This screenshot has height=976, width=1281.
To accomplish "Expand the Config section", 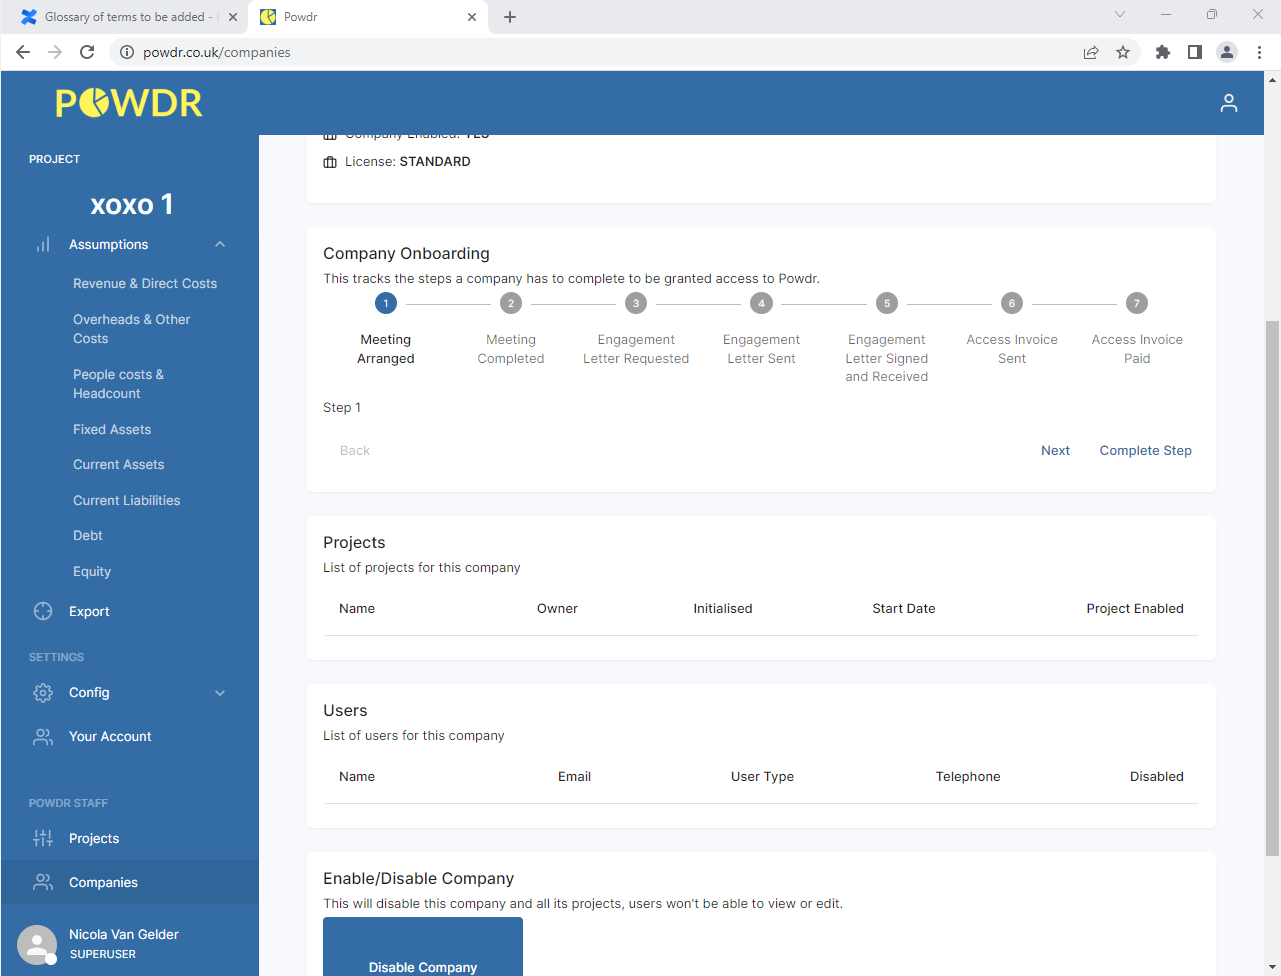I will point(219,692).
